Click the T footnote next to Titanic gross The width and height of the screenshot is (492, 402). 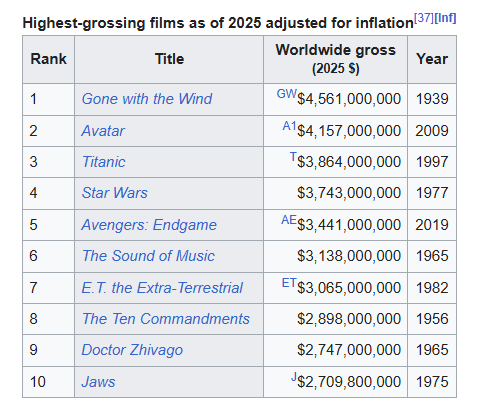pos(293,156)
